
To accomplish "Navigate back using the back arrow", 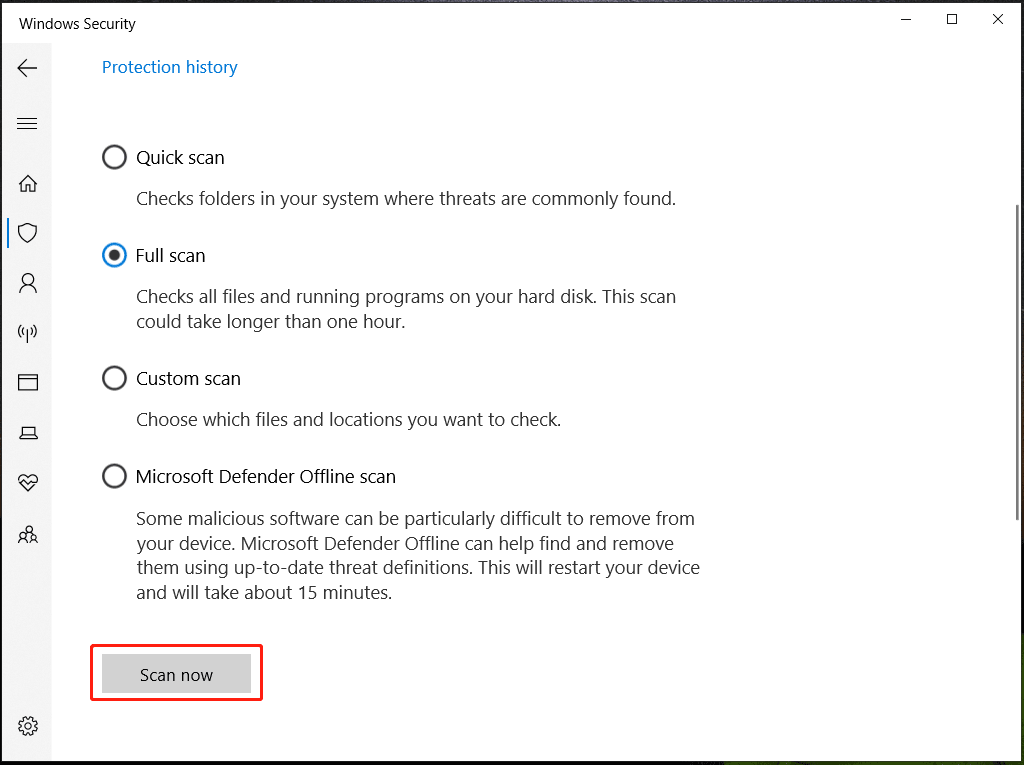I will [x=27, y=67].
